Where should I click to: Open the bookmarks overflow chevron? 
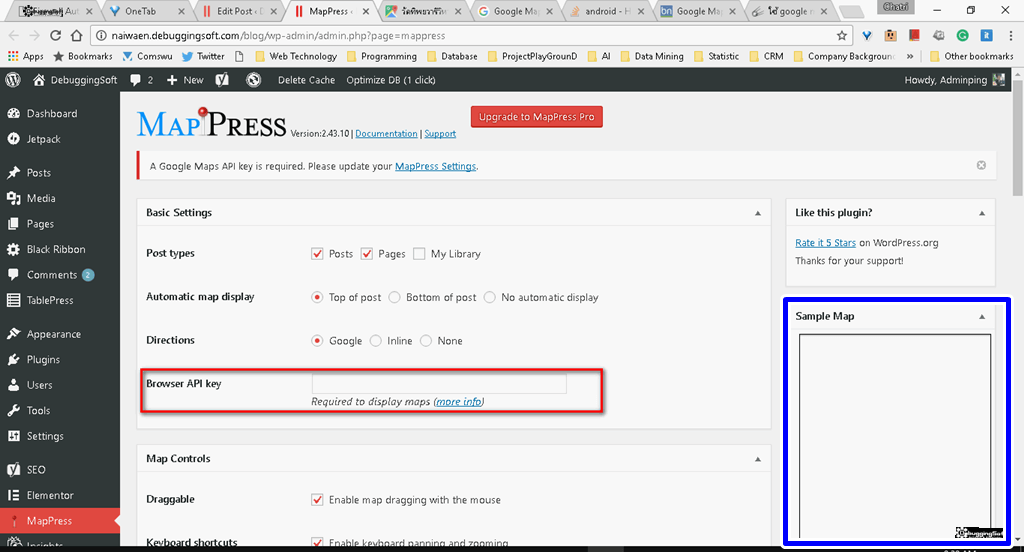pyautogui.click(x=910, y=56)
